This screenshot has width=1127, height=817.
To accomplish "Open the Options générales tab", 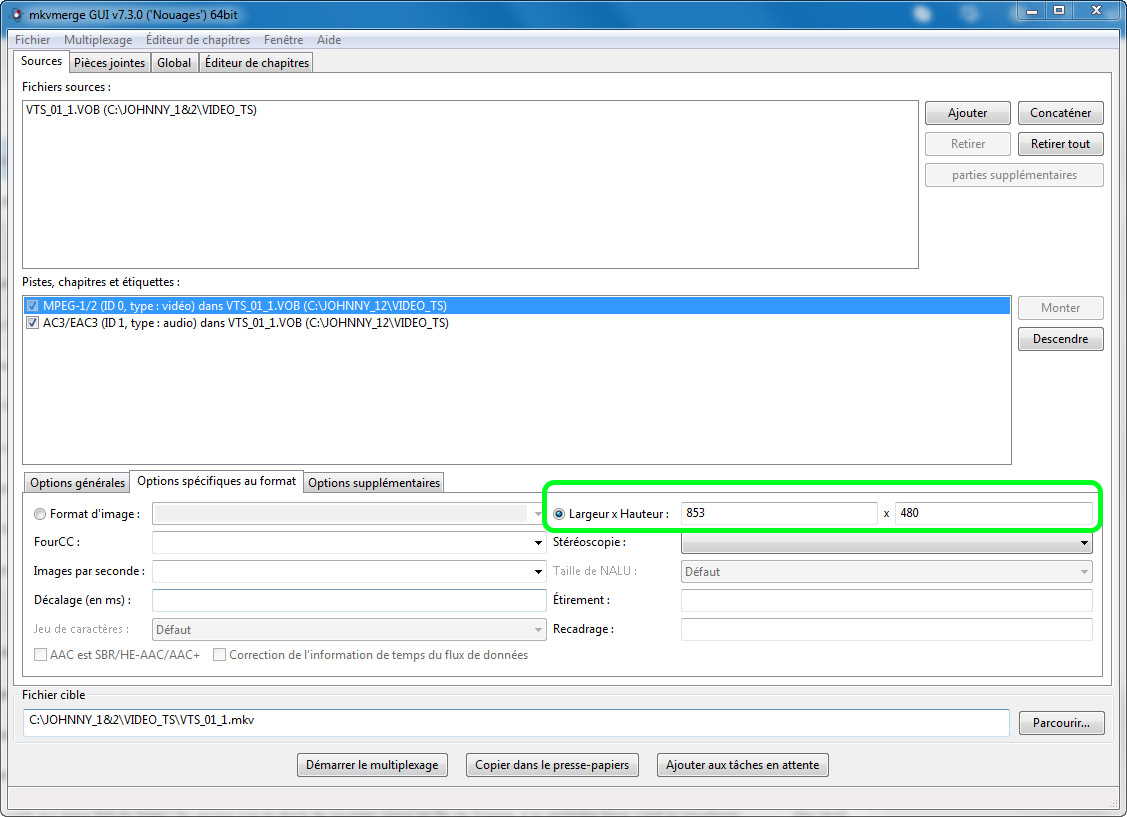I will [77, 483].
